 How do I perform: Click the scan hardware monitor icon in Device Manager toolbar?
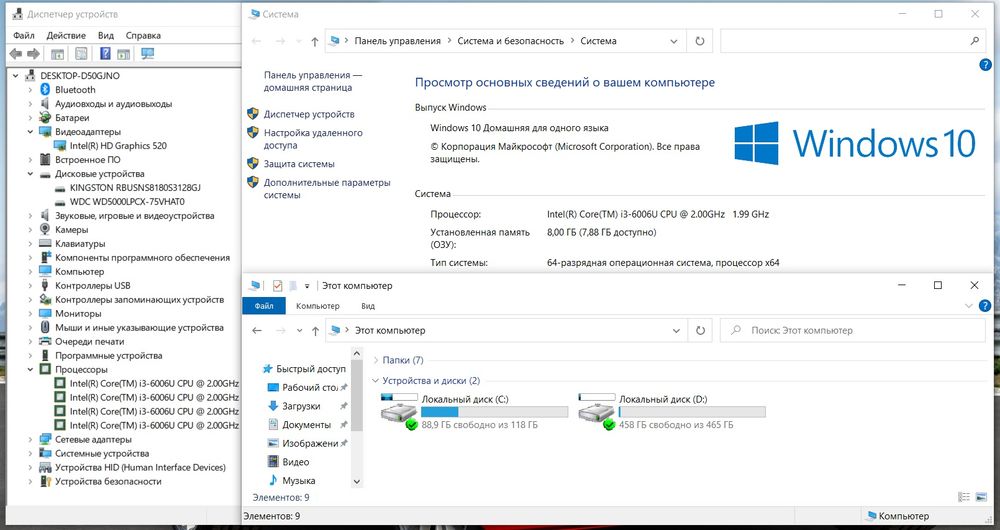148,54
